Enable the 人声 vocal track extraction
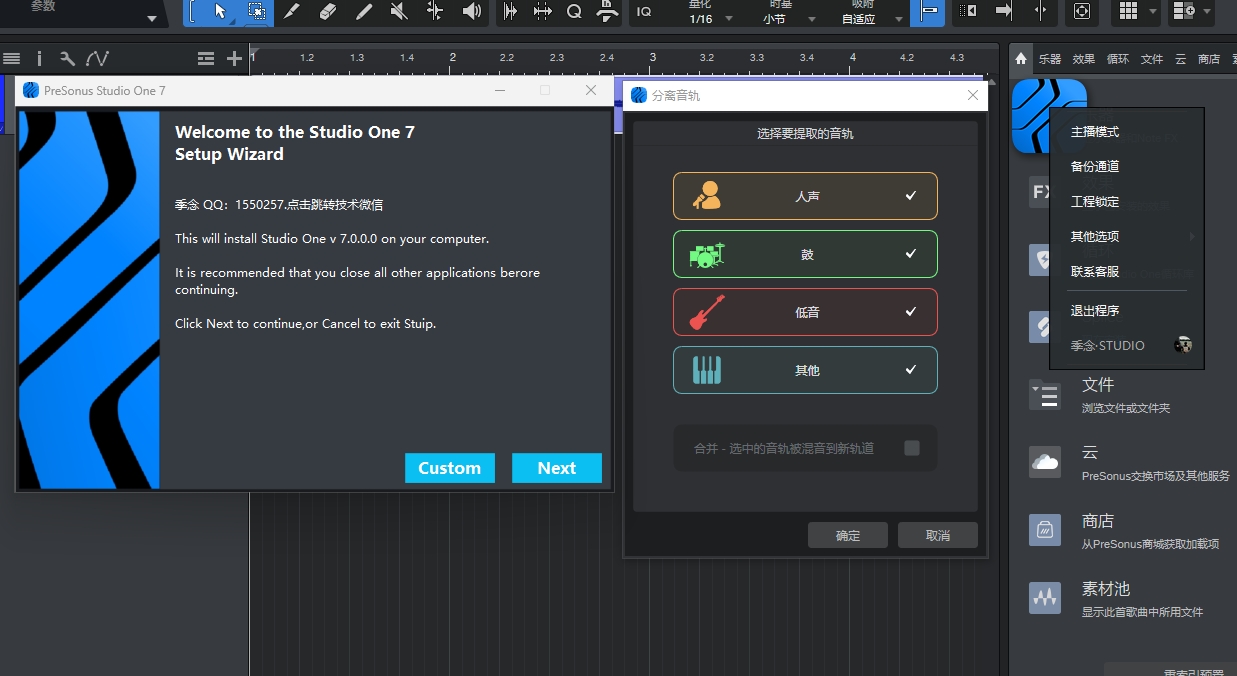 click(805, 196)
